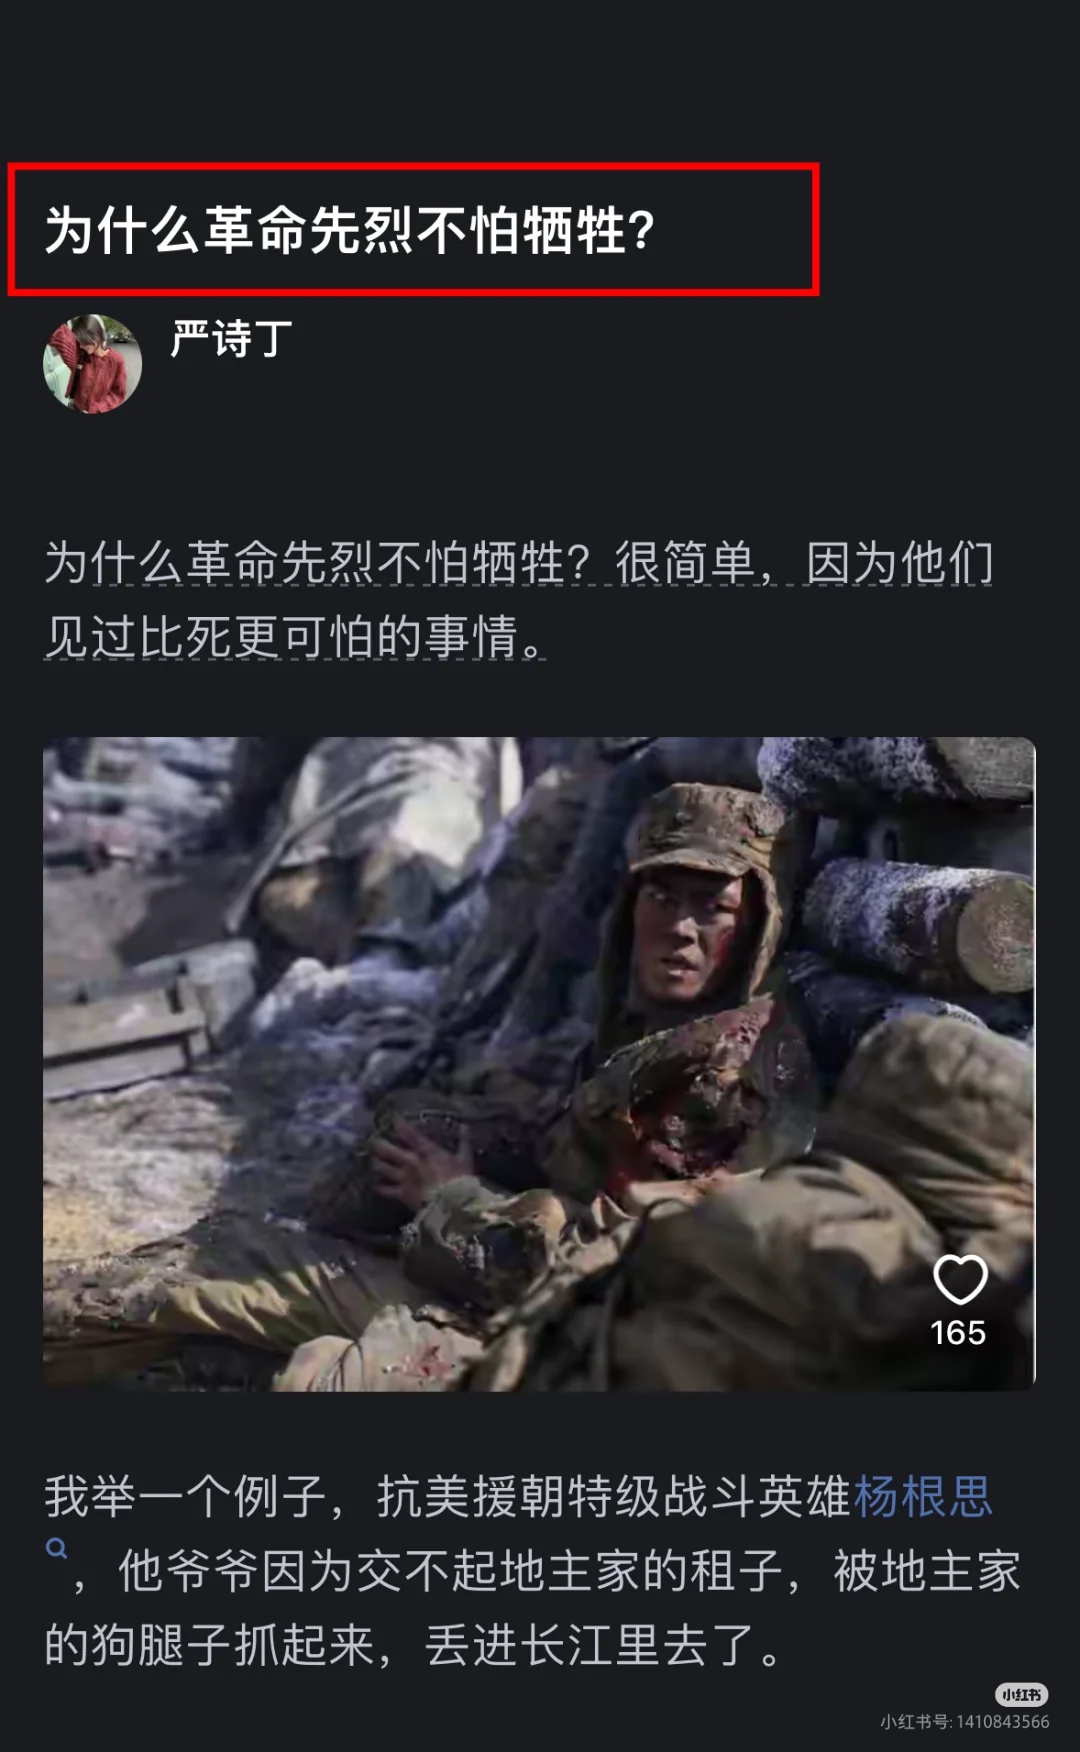Click the 小红书号: 1410843566 label
This screenshot has width=1080, height=1752.
(x=965, y=1722)
